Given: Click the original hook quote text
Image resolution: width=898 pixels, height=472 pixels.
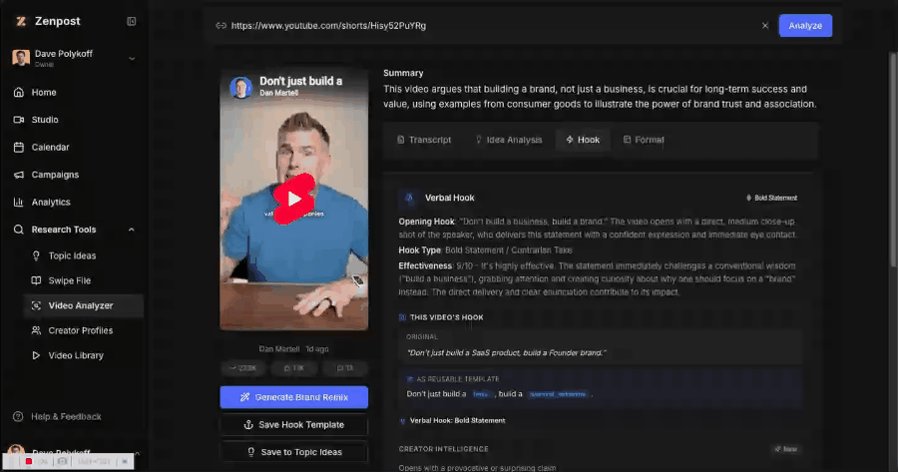Looking at the screenshot, I should (506, 353).
